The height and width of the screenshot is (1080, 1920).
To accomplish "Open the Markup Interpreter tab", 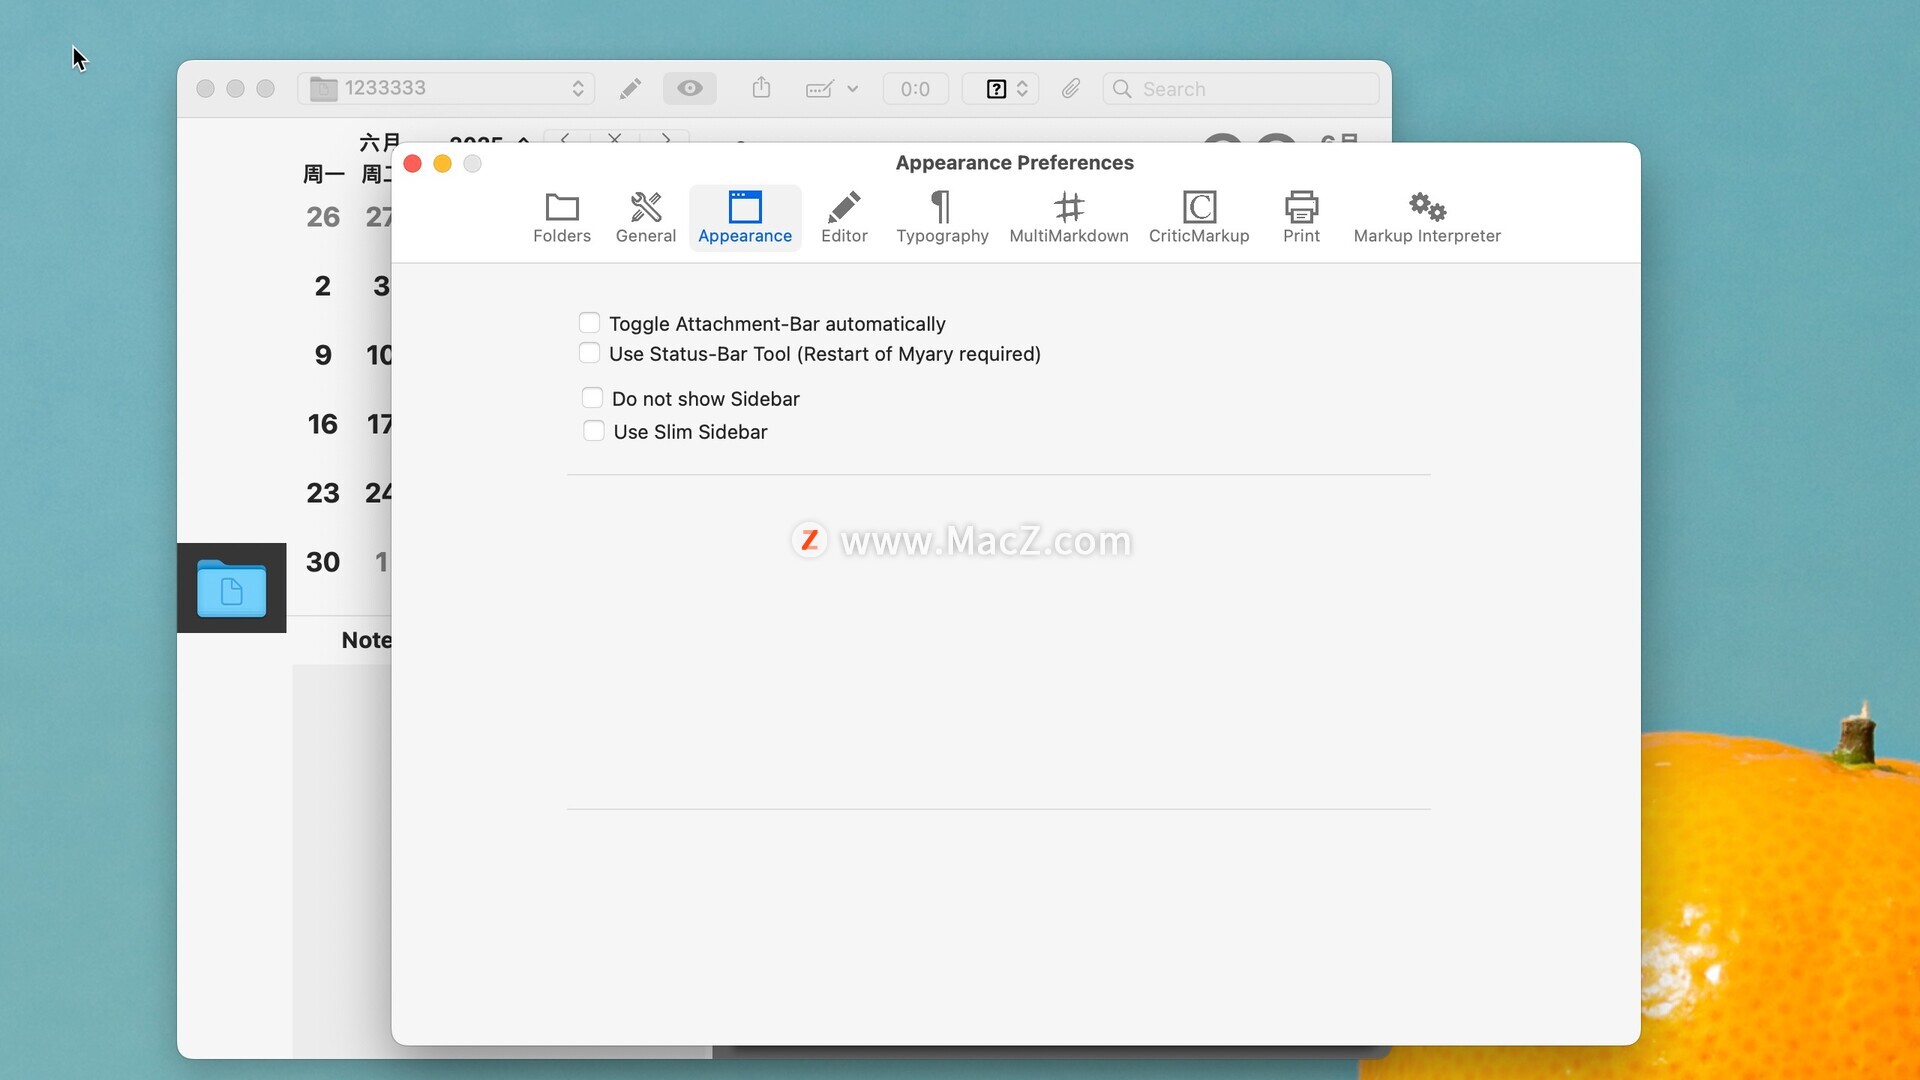I will tap(1427, 218).
